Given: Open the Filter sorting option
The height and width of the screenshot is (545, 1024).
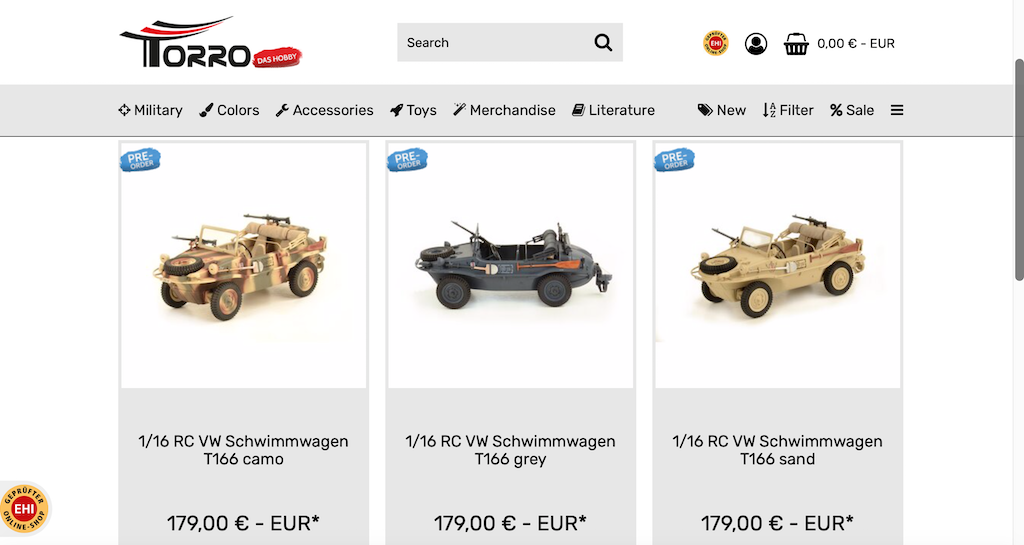Looking at the screenshot, I should 788,110.
